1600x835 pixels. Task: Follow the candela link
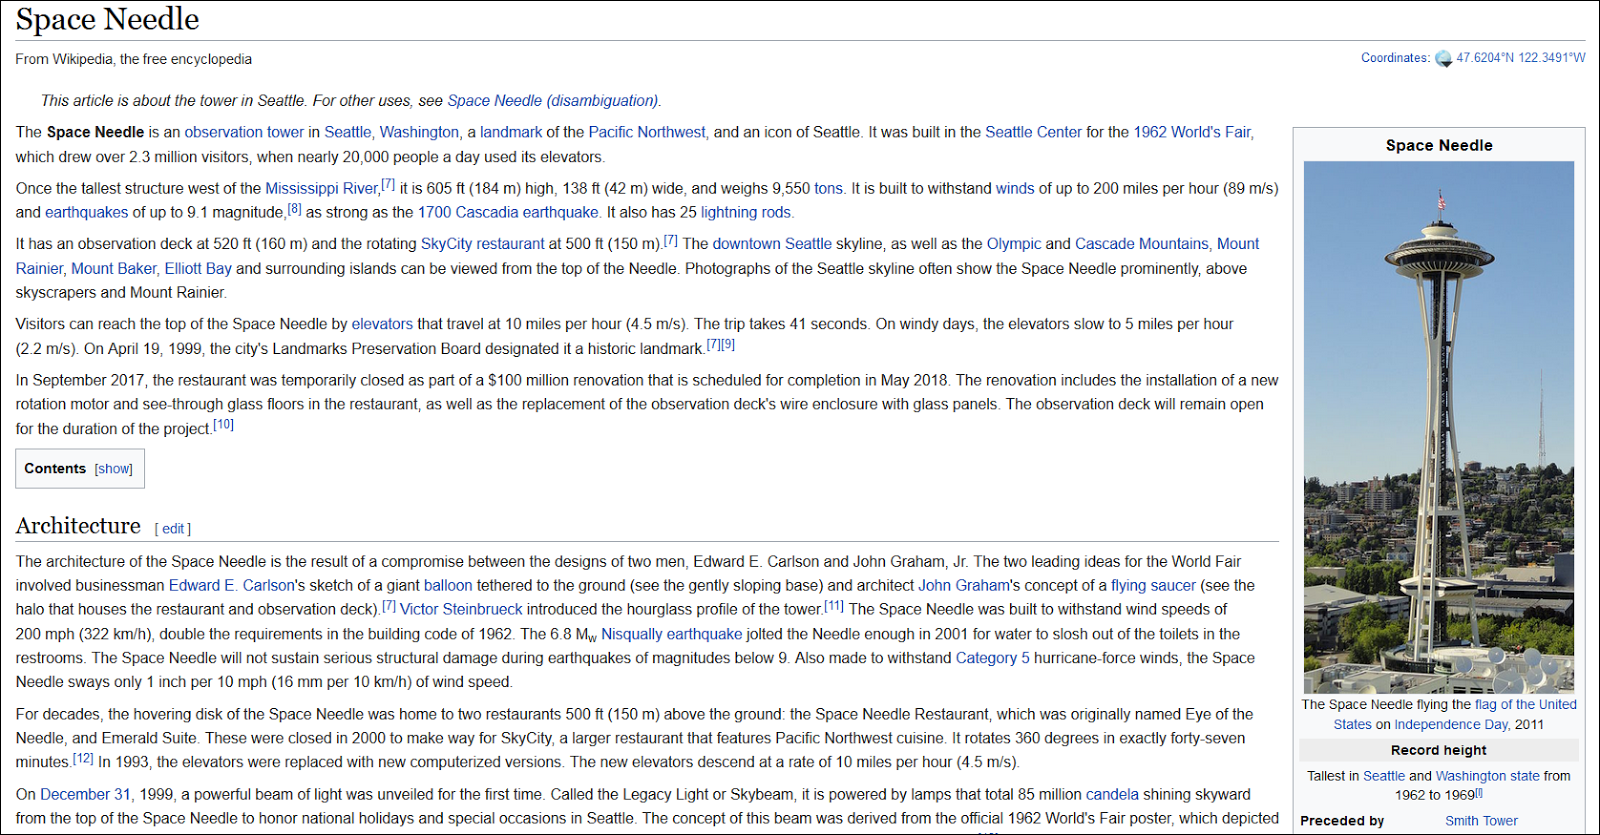pos(1112,794)
